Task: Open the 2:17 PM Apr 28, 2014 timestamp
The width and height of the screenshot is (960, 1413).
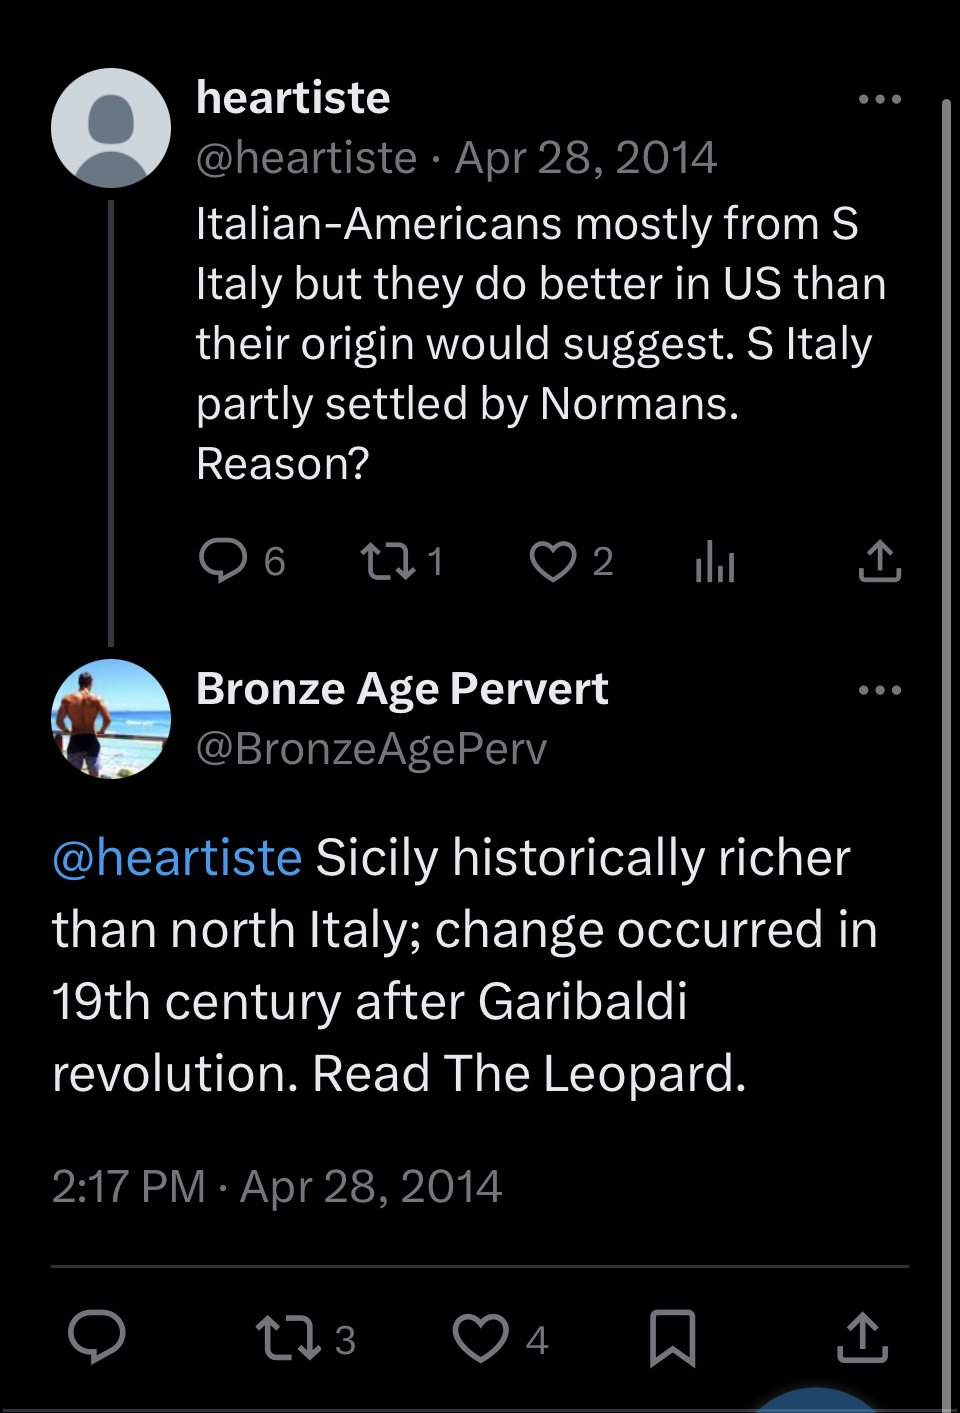Action: tap(277, 1187)
